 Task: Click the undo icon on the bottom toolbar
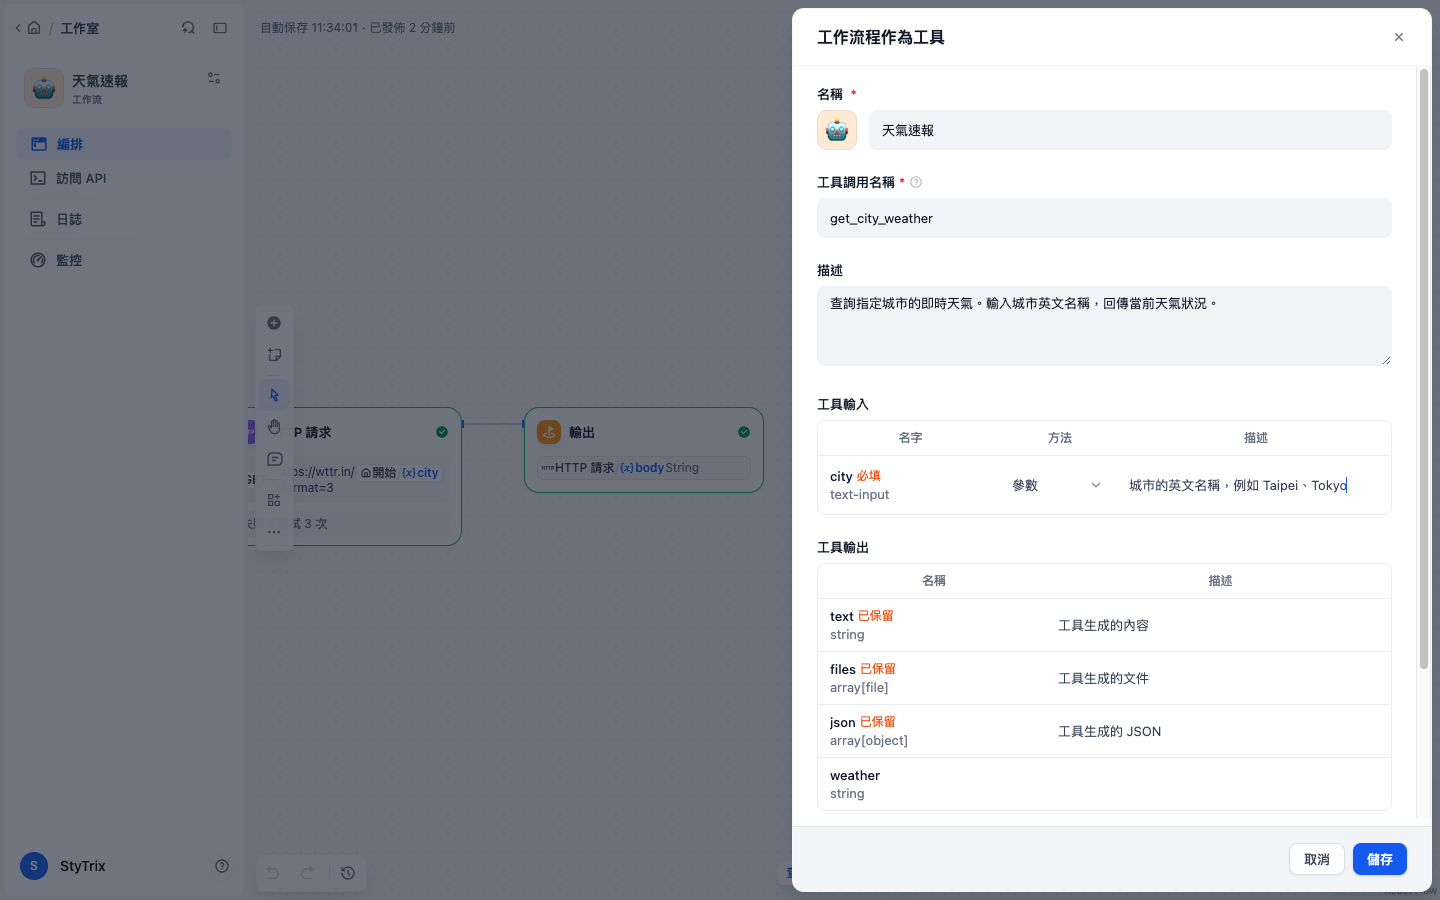coord(272,873)
